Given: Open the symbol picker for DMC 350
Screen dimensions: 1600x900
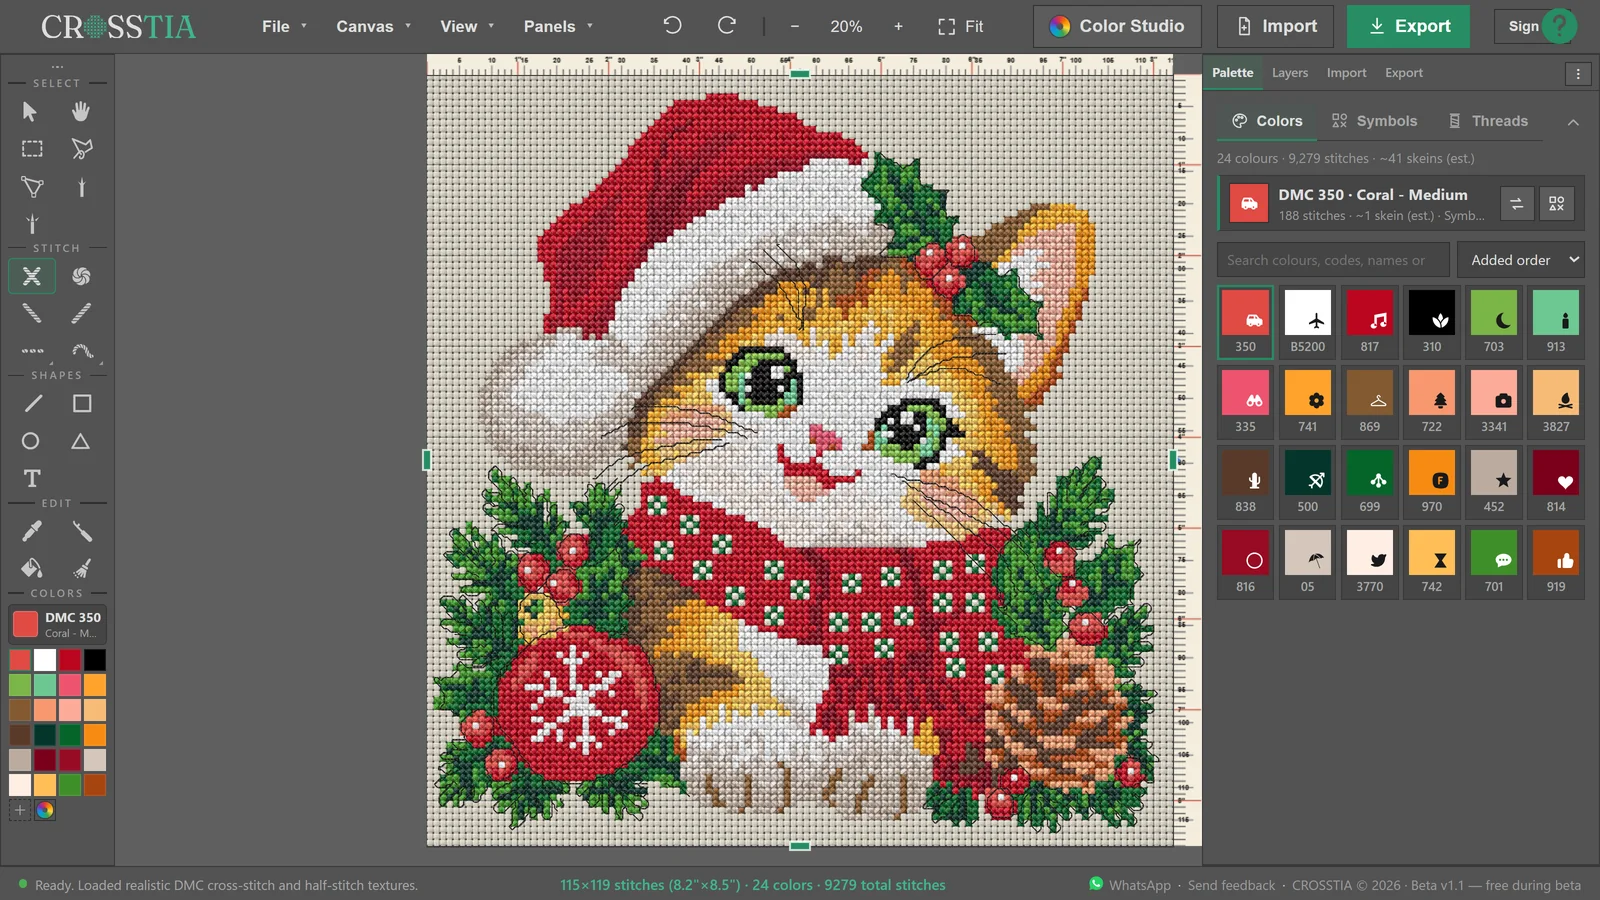Looking at the screenshot, I should (x=1557, y=204).
